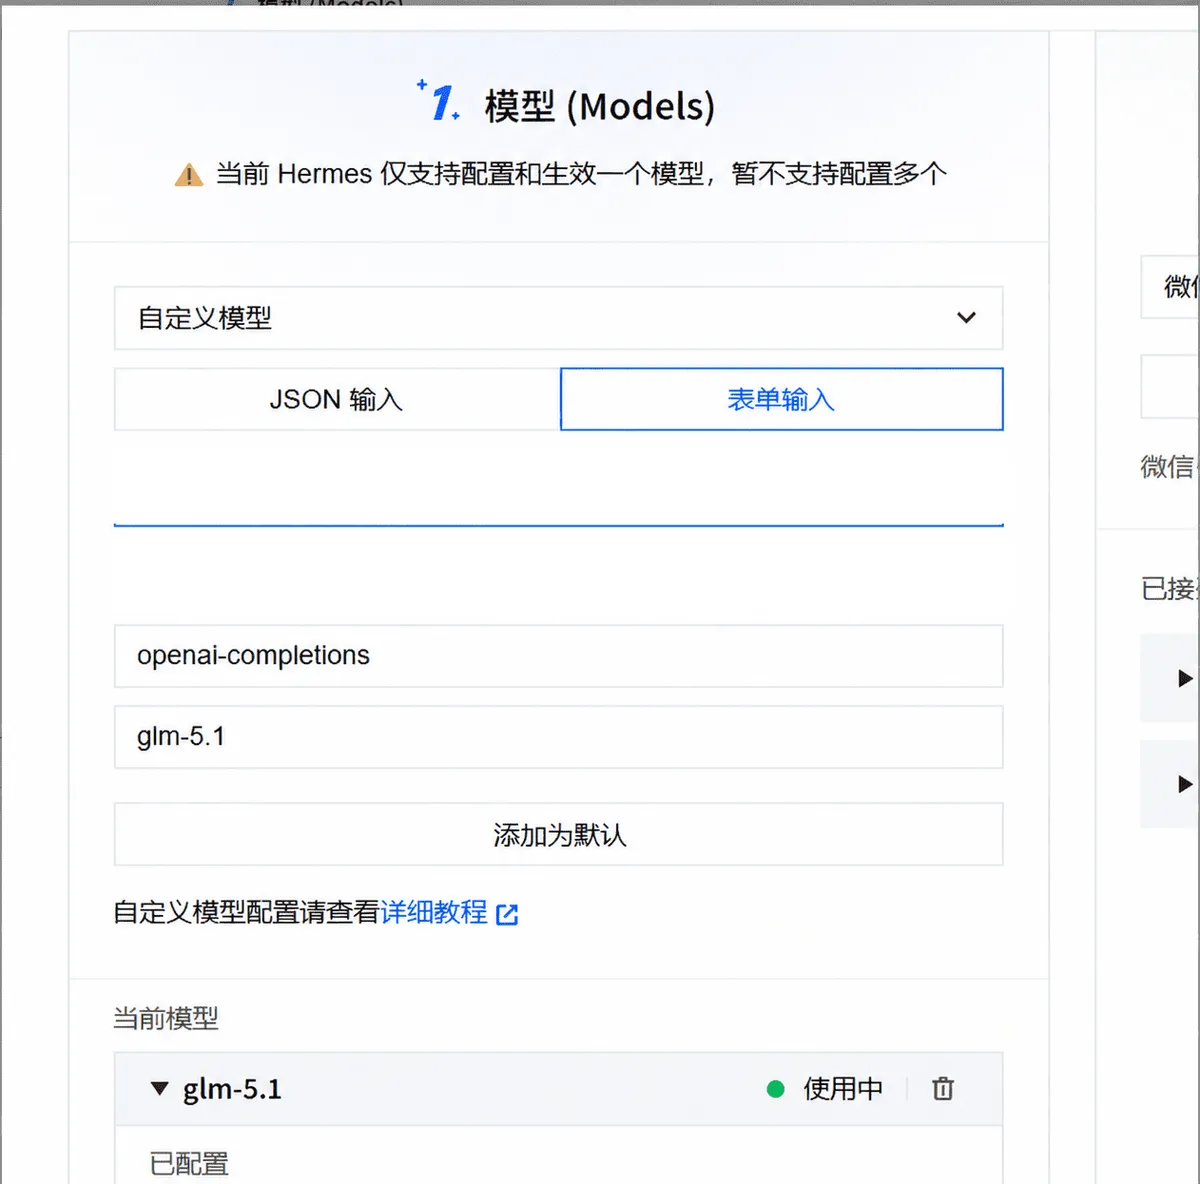The height and width of the screenshot is (1184, 1200).
Task: Collapse the glm-5.1 current model entry
Action: pyautogui.click(x=159, y=1088)
